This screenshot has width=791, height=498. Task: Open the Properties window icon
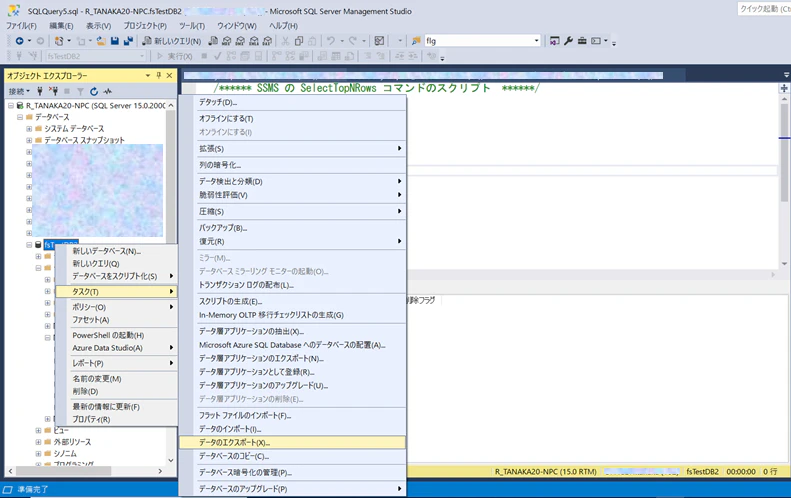coord(554,41)
